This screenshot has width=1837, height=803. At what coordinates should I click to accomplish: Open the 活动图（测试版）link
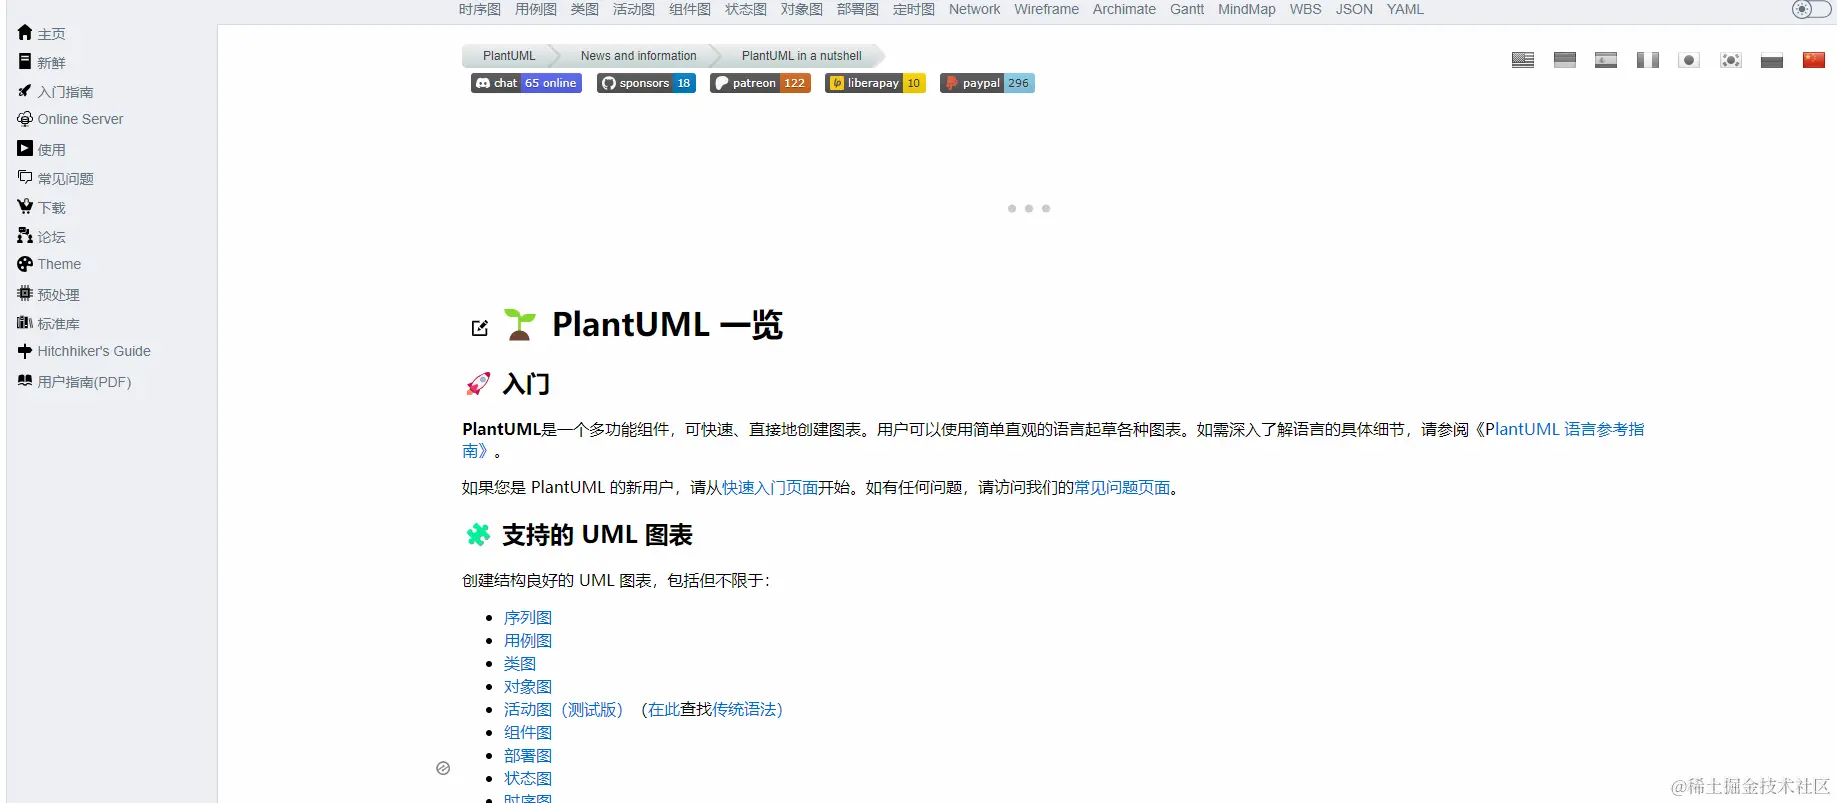(x=563, y=710)
